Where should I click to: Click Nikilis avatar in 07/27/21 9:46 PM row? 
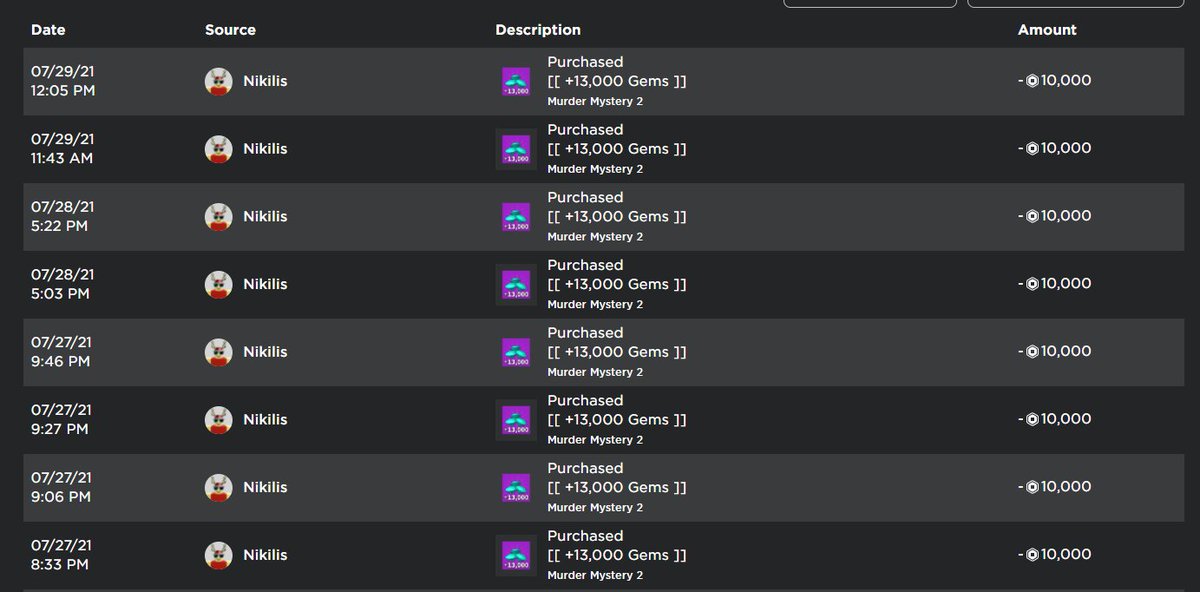(219, 352)
